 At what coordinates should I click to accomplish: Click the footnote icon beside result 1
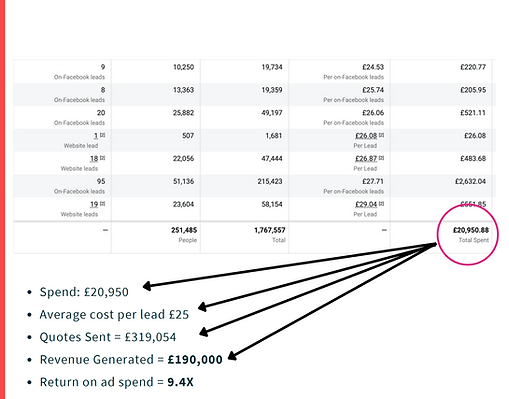tap(102, 135)
